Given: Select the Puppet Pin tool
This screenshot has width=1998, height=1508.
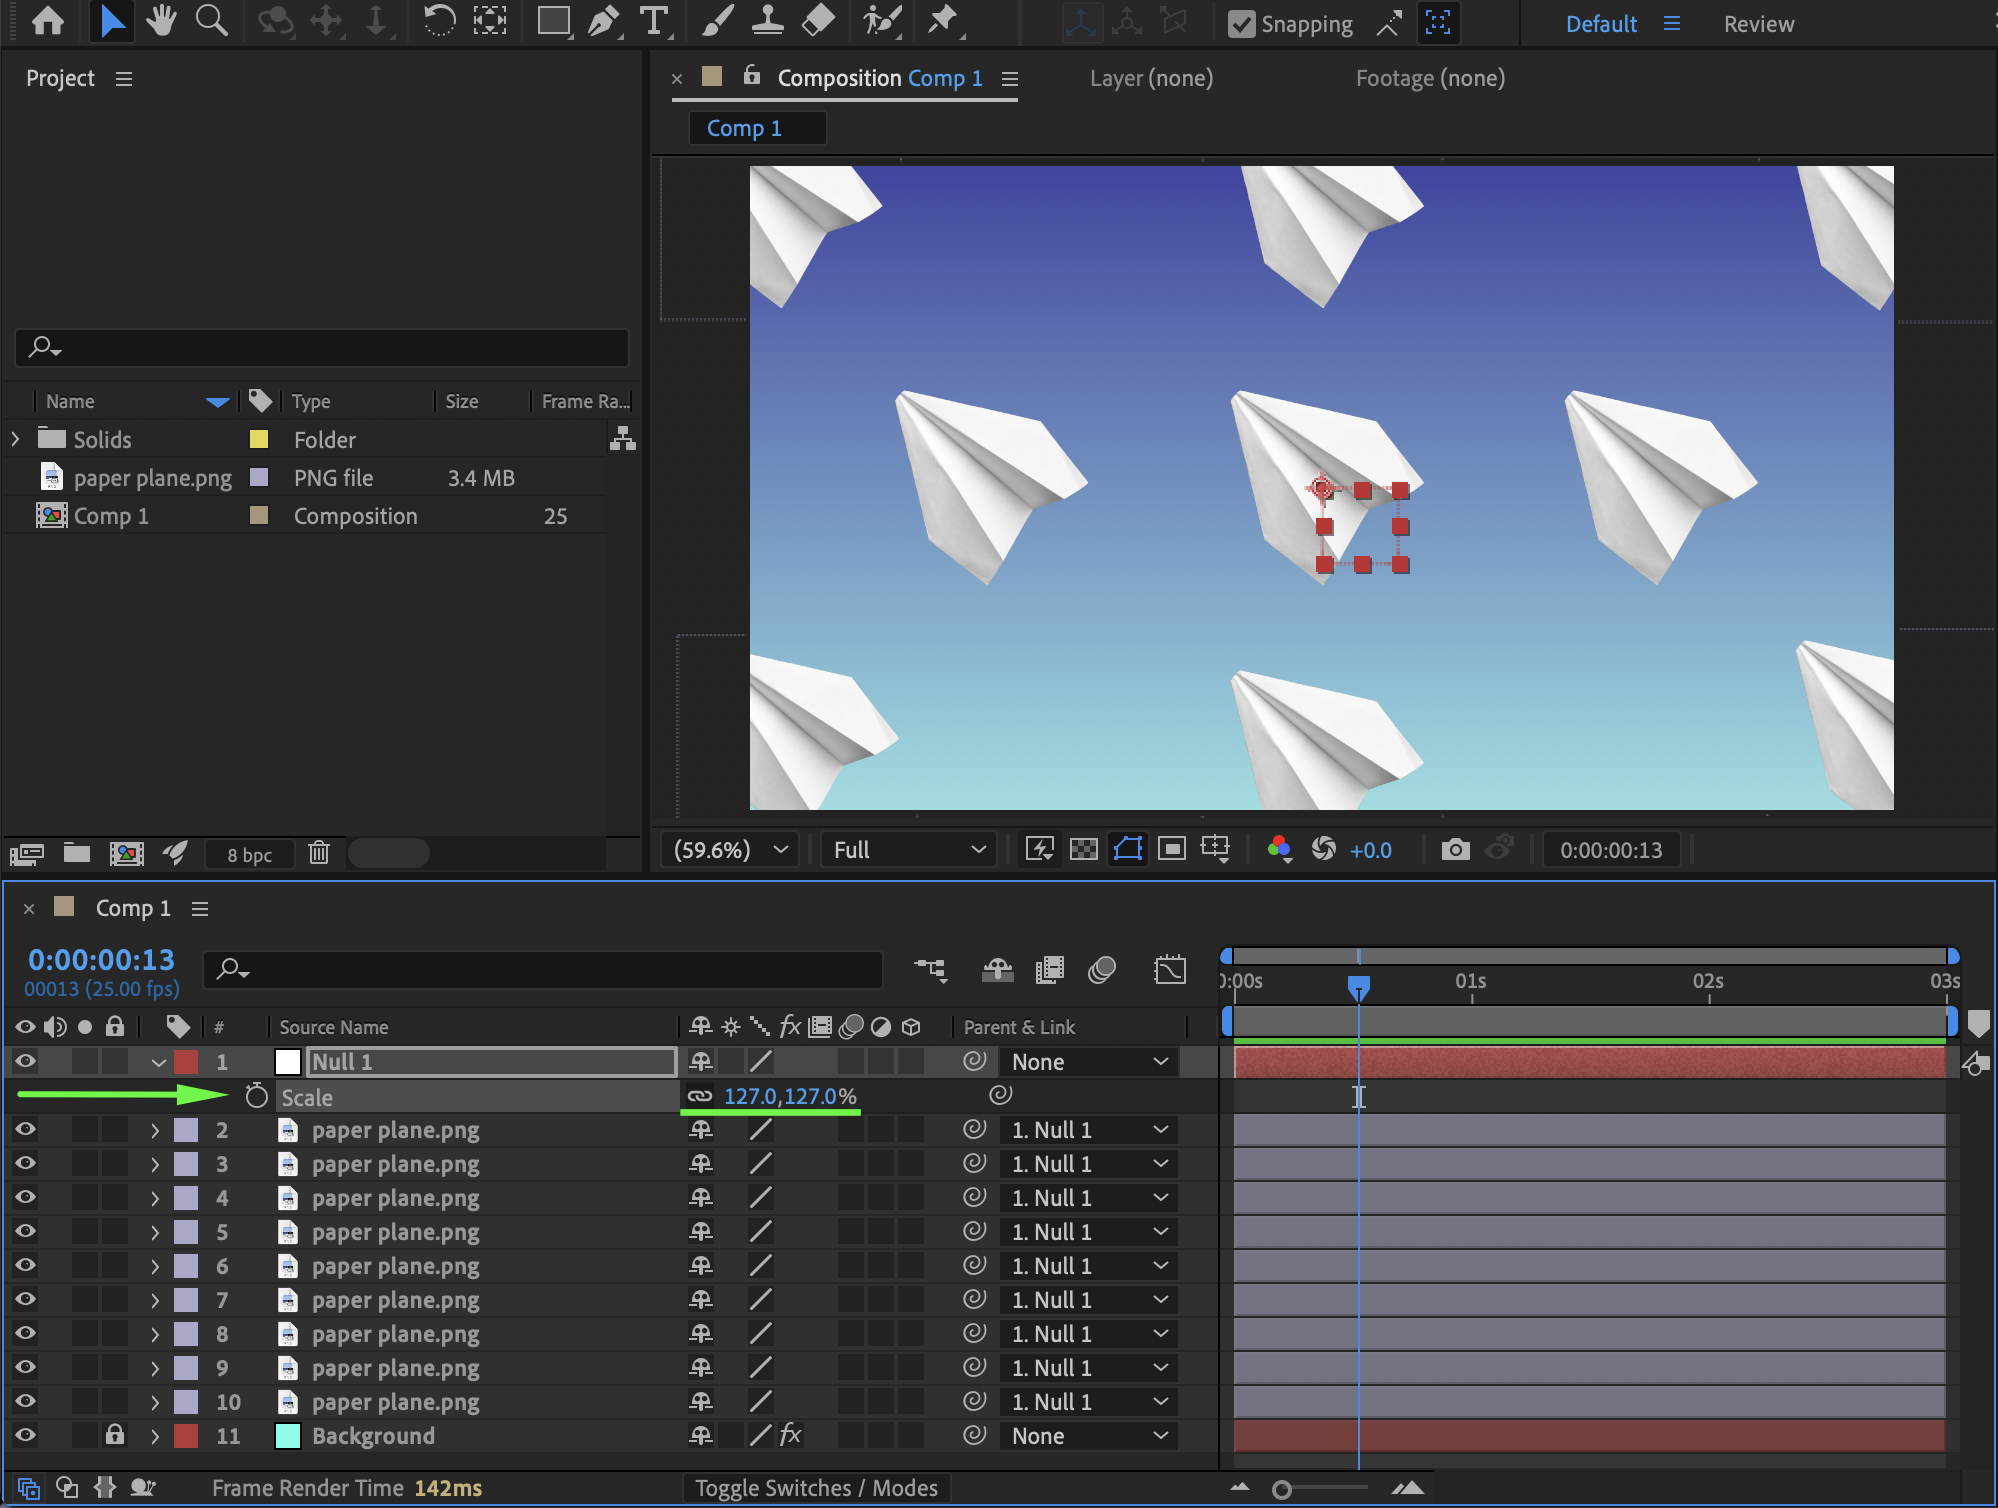Looking at the screenshot, I should [942, 21].
